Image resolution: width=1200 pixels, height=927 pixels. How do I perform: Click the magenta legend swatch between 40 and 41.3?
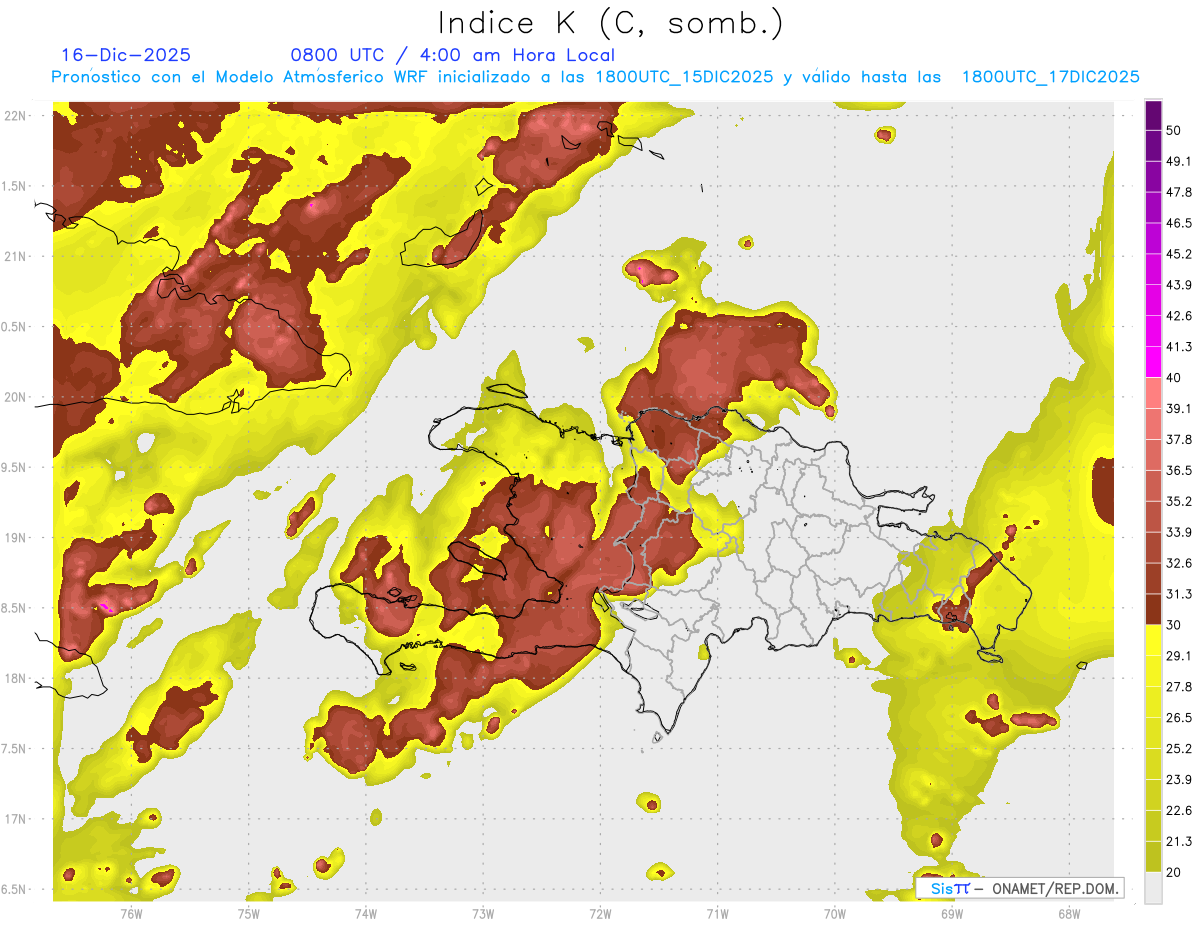click(x=1154, y=362)
